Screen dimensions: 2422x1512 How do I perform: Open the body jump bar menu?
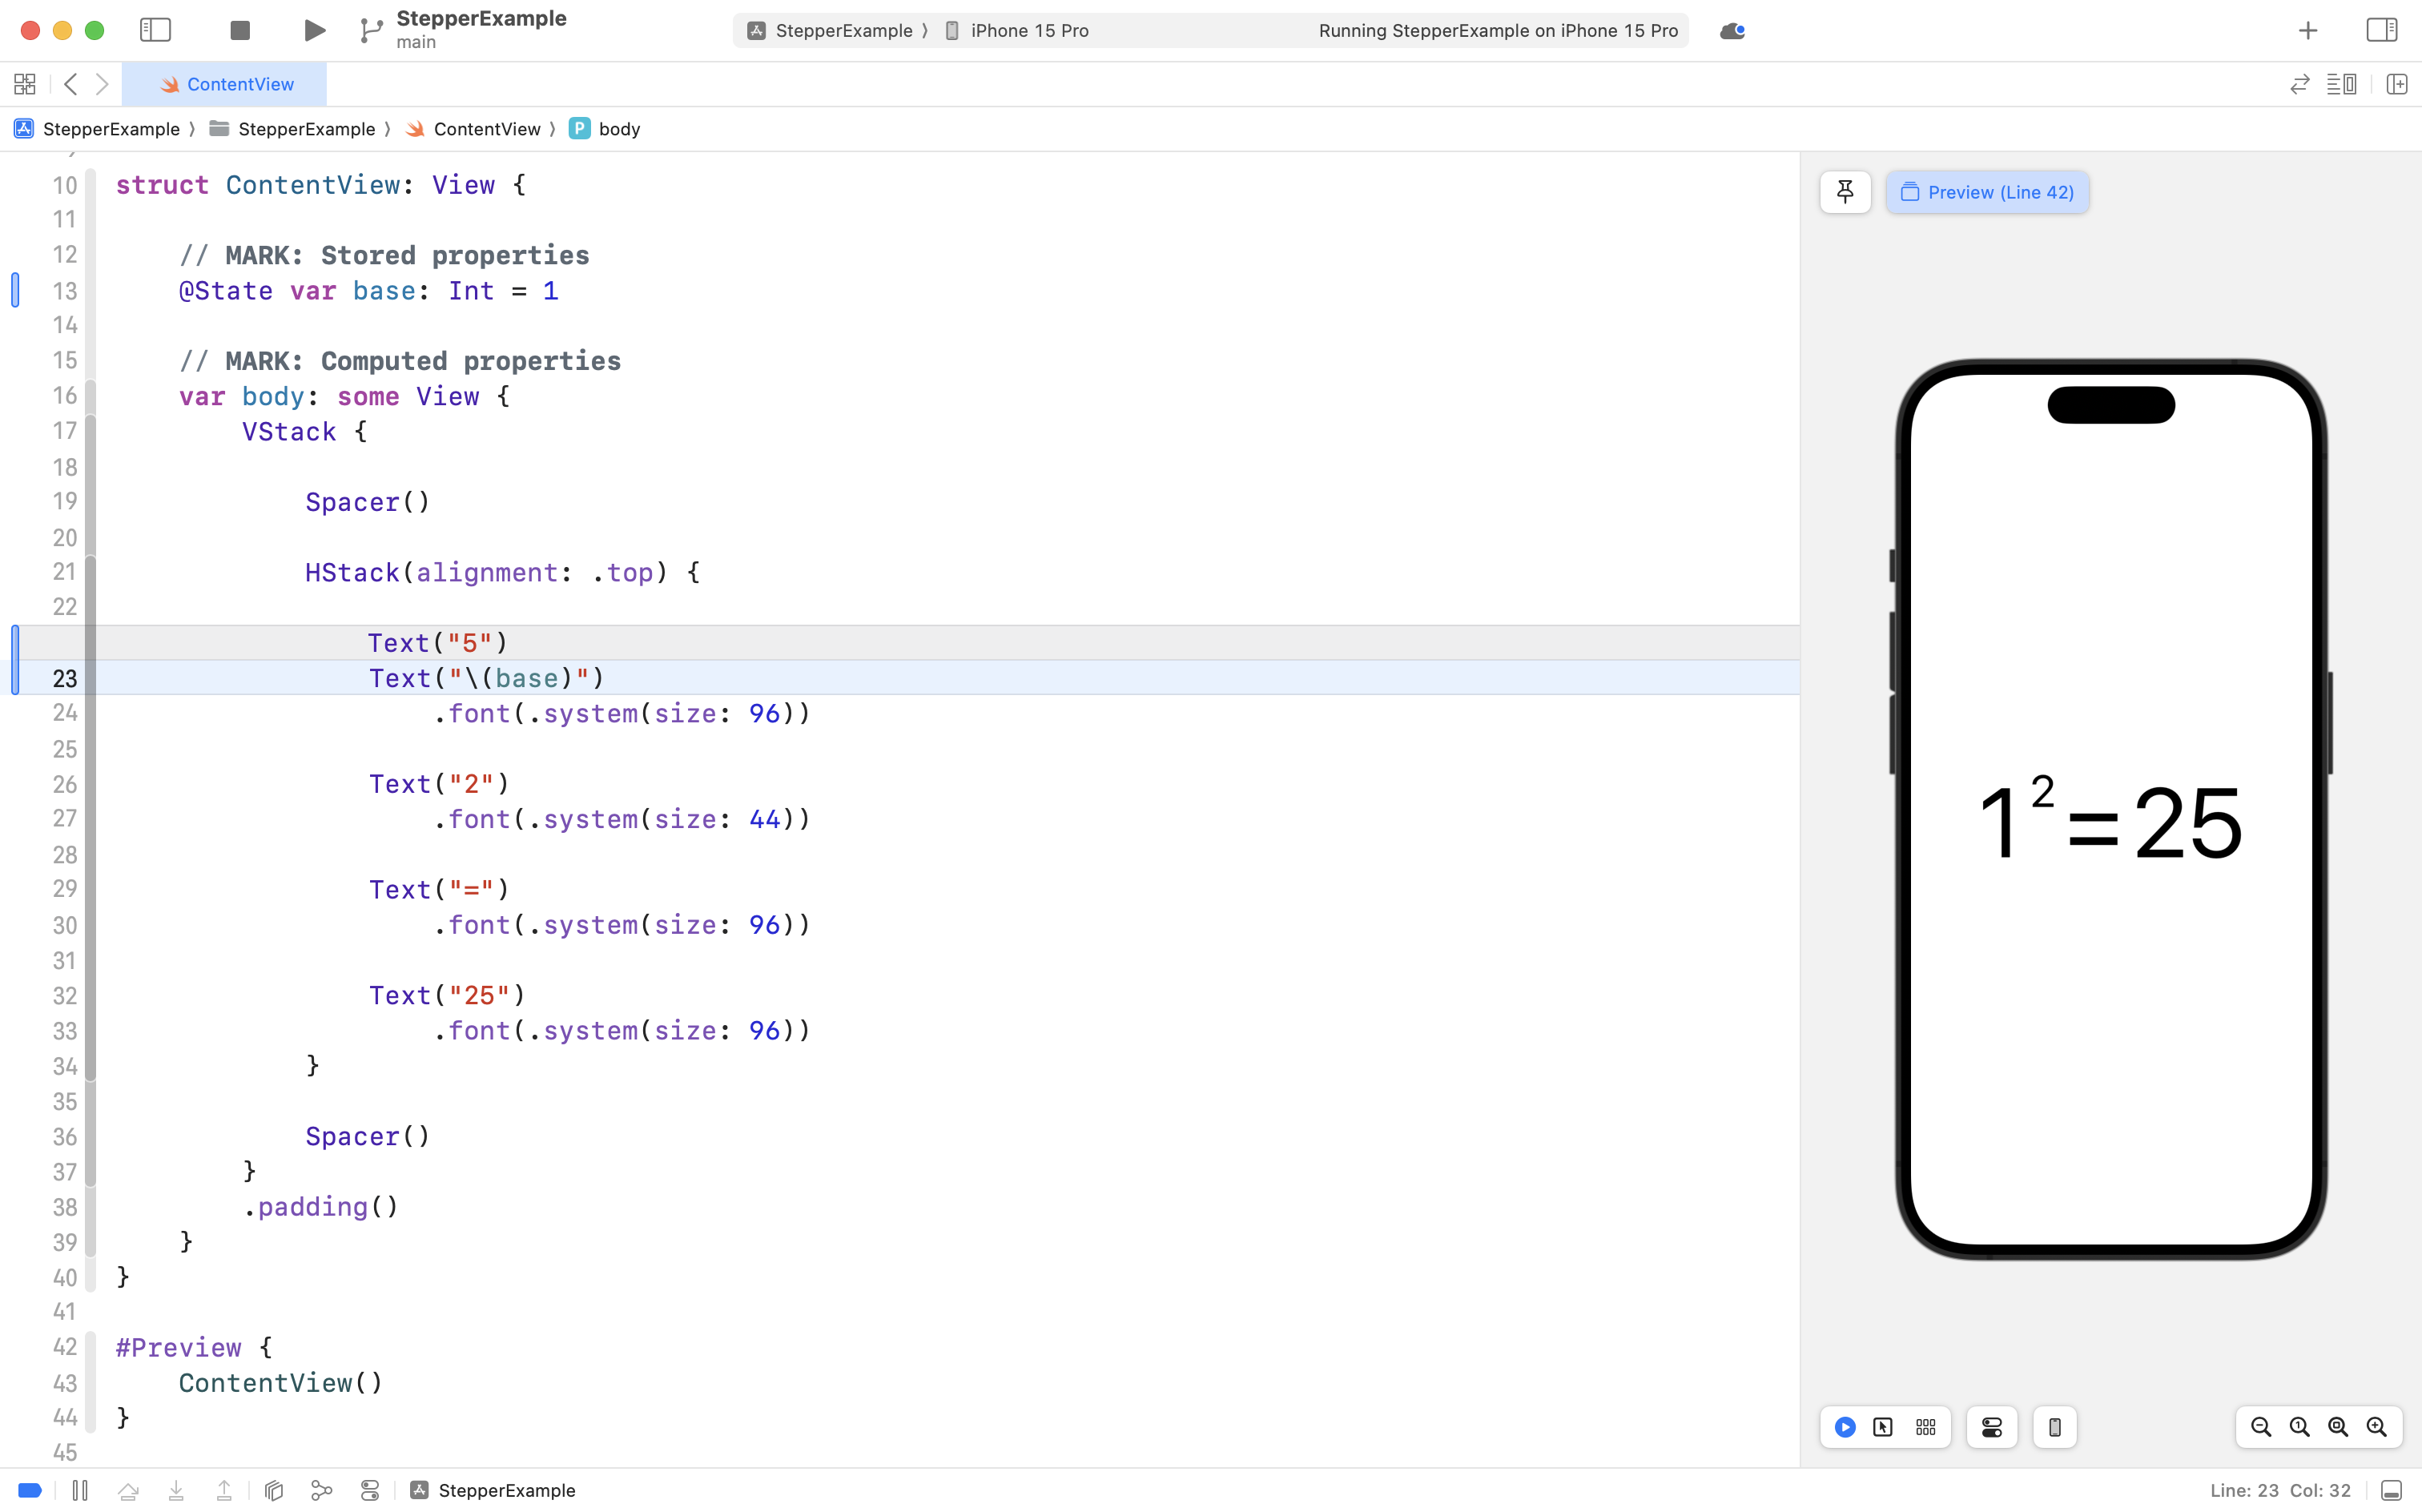coord(618,128)
